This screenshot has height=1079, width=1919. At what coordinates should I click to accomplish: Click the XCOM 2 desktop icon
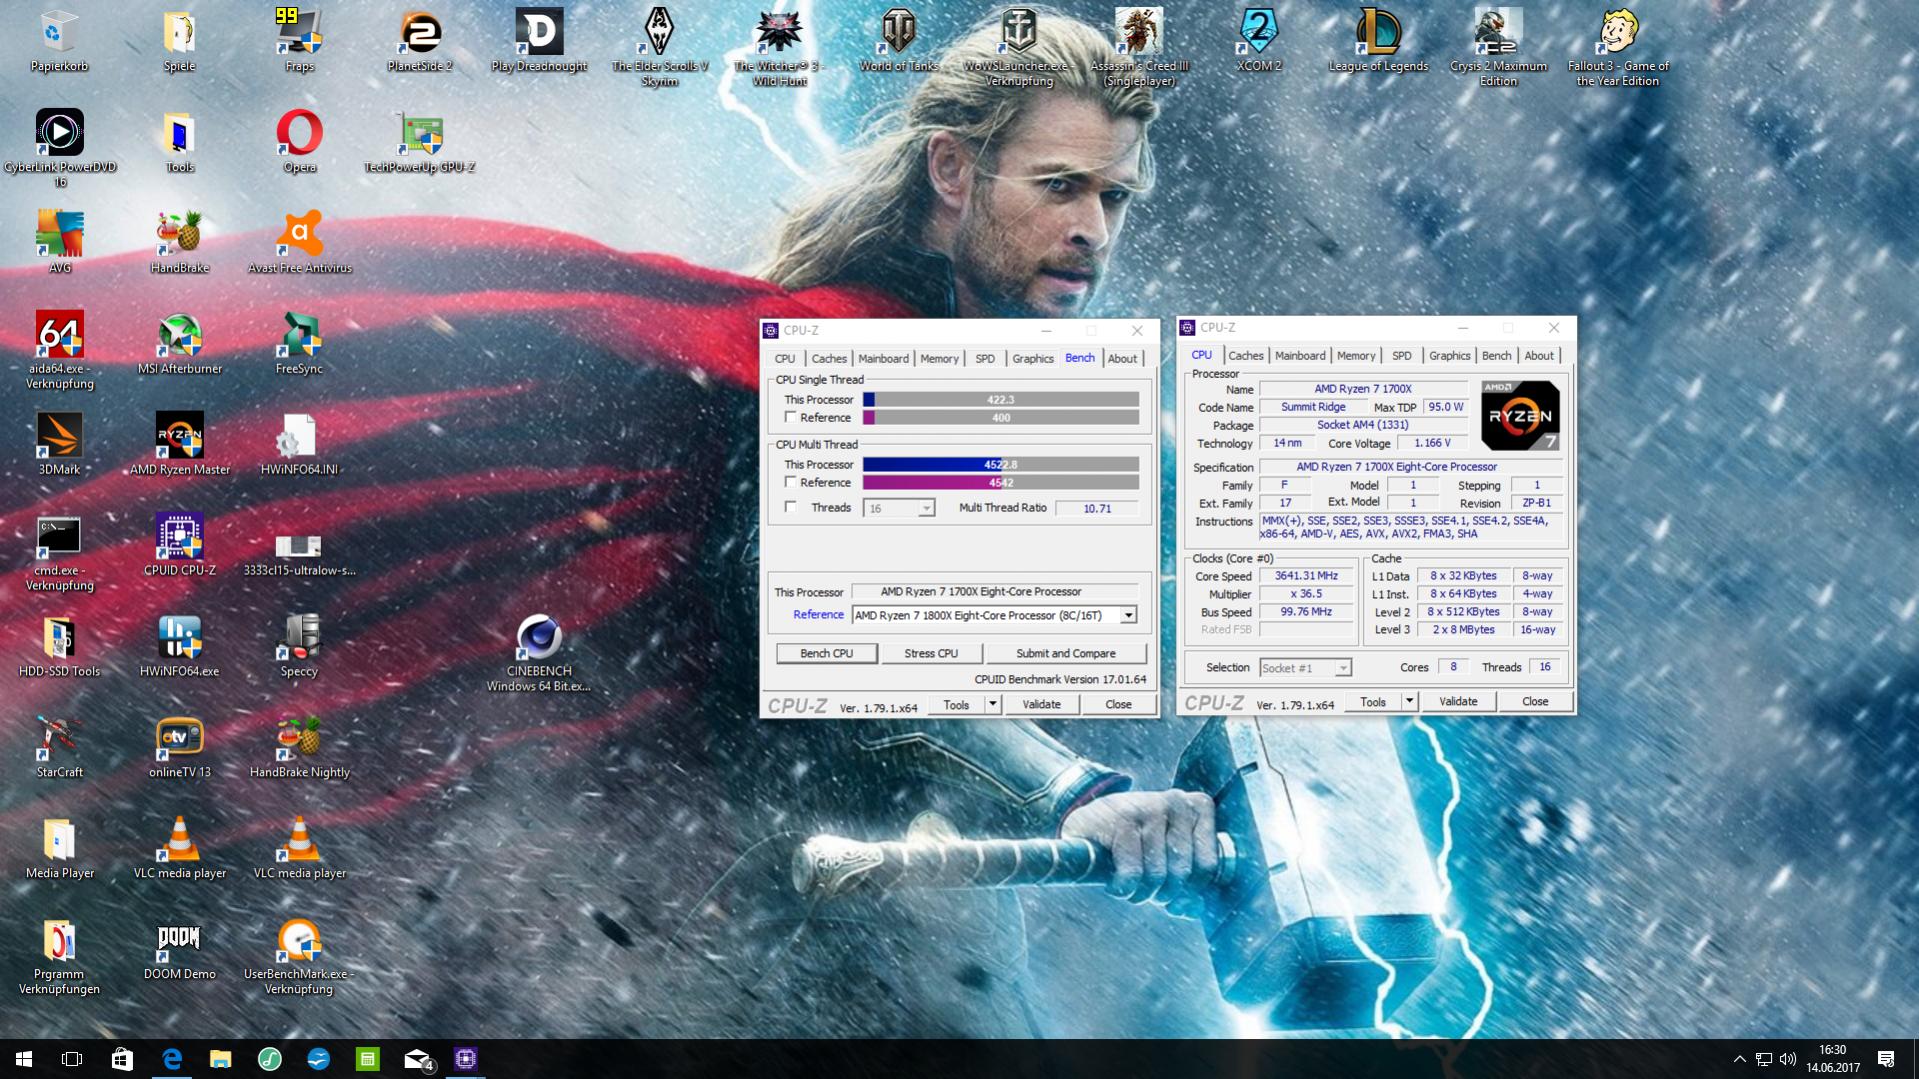pyautogui.click(x=1258, y=40)
